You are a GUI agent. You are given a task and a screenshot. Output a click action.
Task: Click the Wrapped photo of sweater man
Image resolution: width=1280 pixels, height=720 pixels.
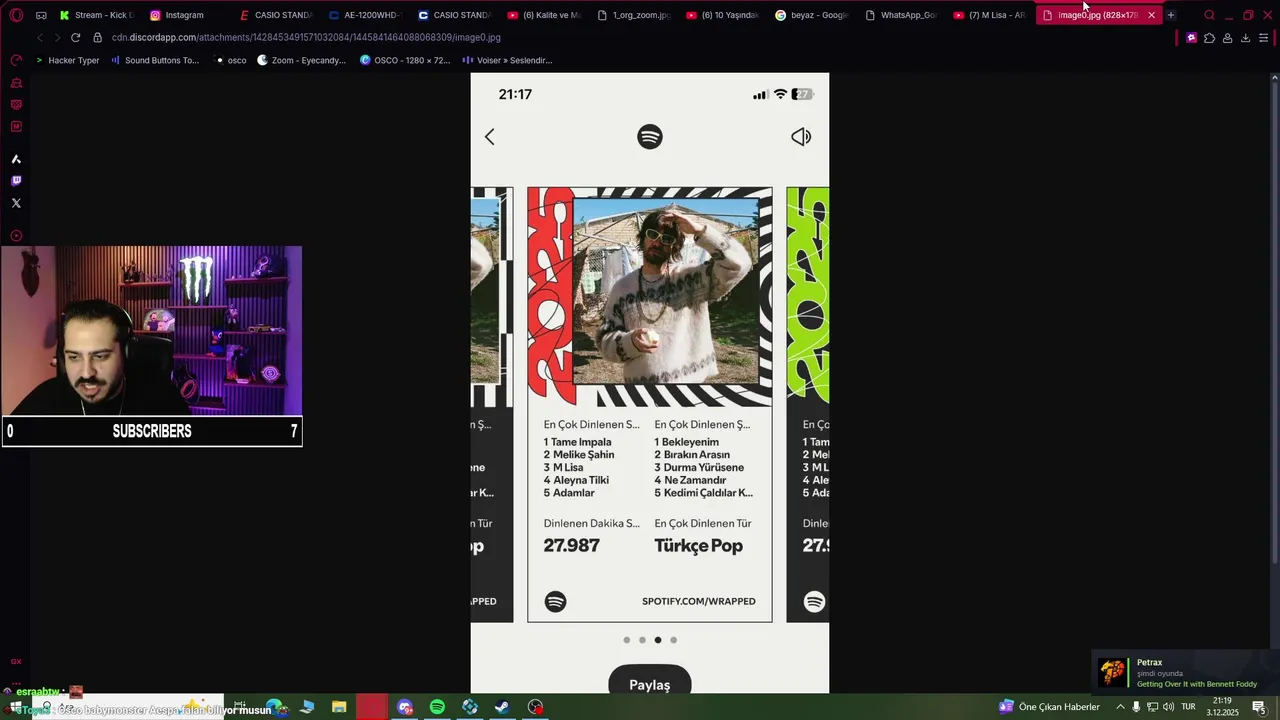tap(665, 291)
